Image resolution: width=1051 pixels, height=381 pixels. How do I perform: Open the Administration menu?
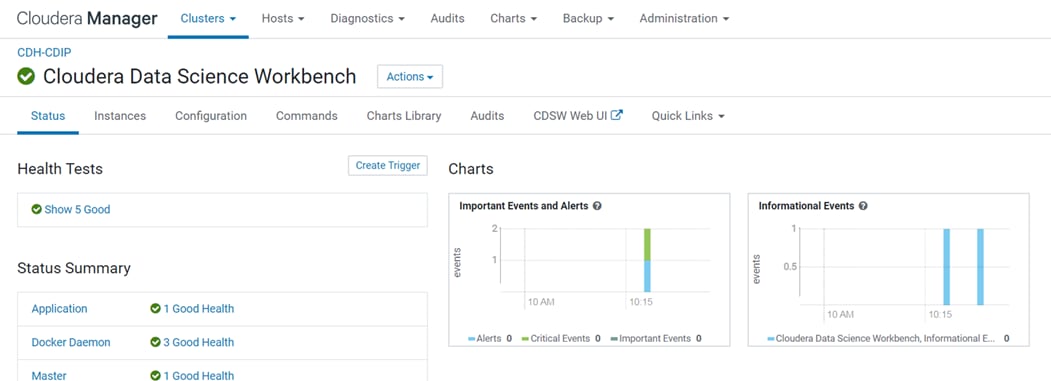(684, 19)
